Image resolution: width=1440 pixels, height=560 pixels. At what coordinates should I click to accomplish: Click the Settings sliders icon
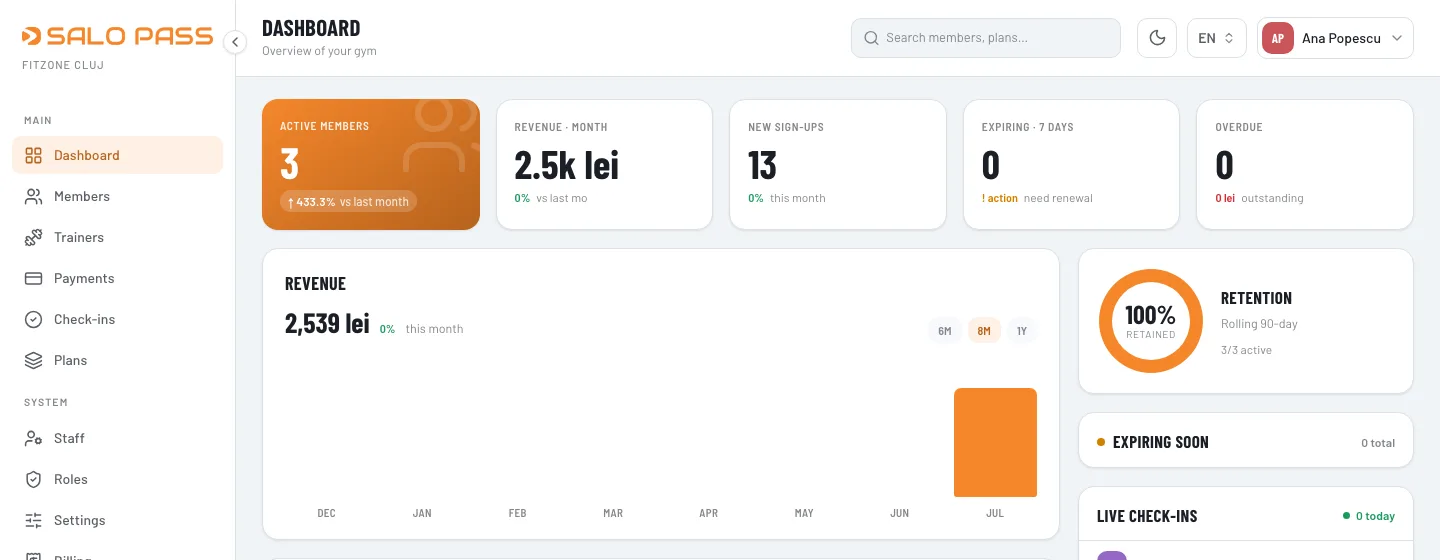tap(33, 520)
